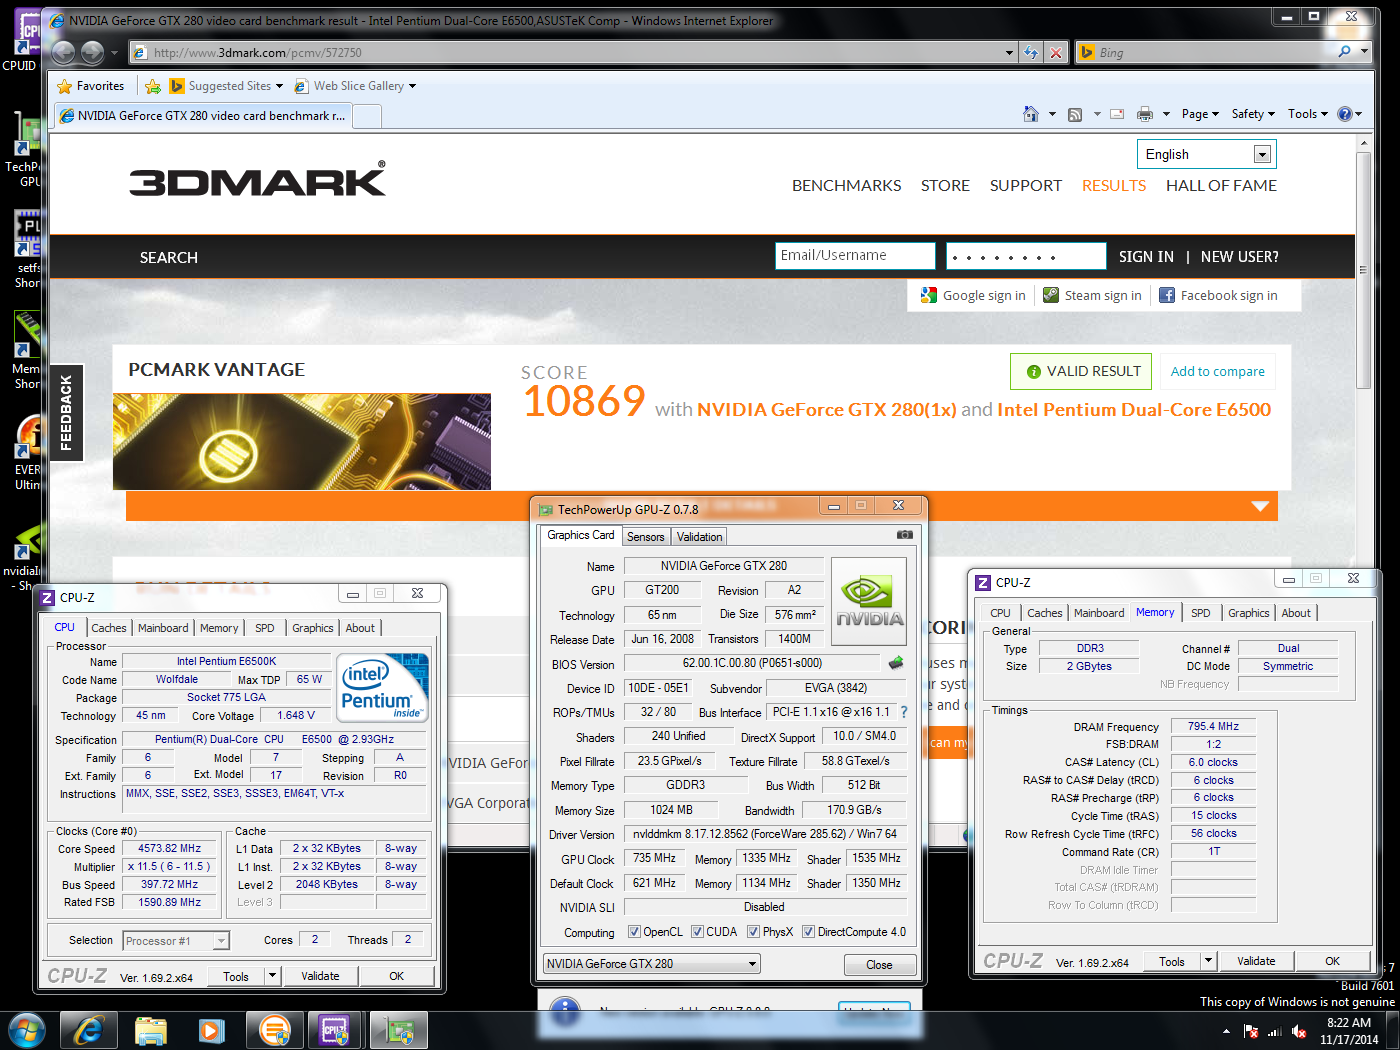Open the English language dropdown

tap(1206, 154)
